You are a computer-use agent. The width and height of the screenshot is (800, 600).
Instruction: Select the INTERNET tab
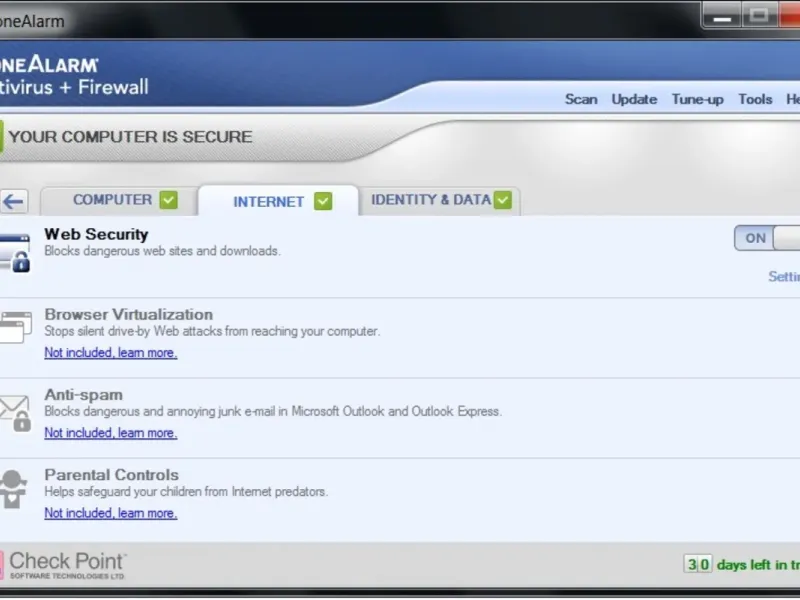278,201
